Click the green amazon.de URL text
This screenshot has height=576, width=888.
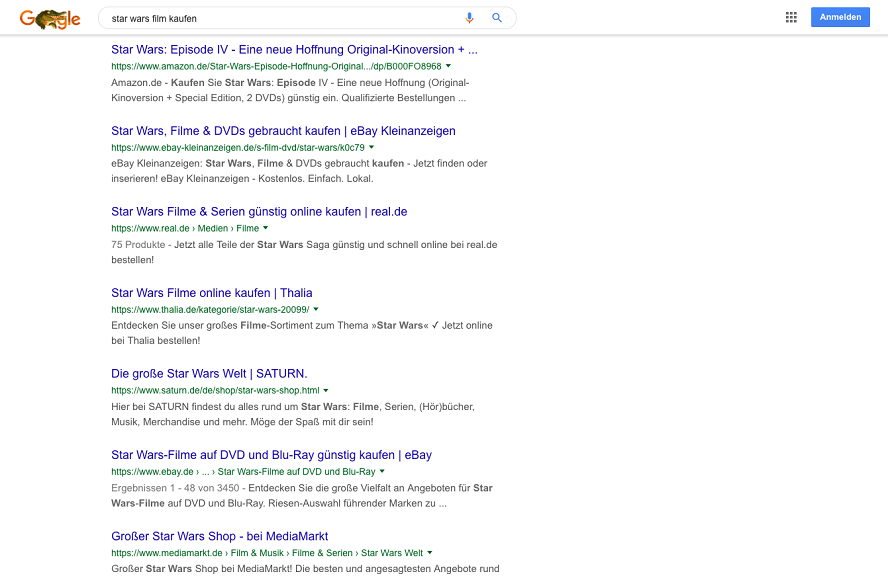(x=276, y=66)
